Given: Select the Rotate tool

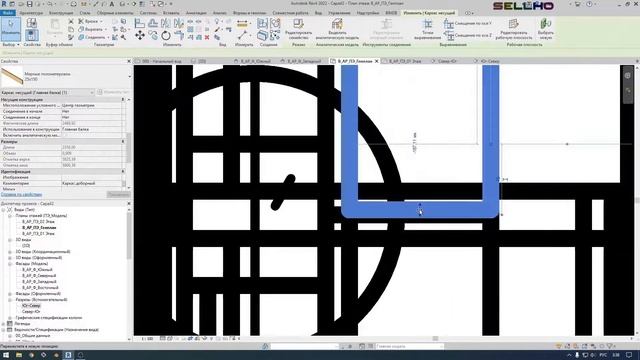Looking at the screenshot, I should (166, 36).
